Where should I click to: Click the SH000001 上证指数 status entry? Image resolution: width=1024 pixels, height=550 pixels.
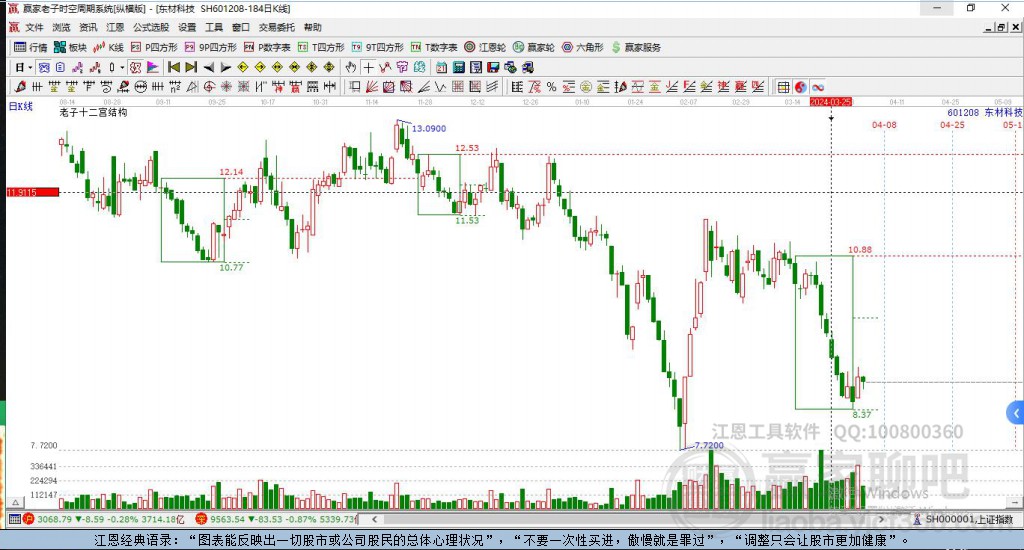[x=964, y=519]
